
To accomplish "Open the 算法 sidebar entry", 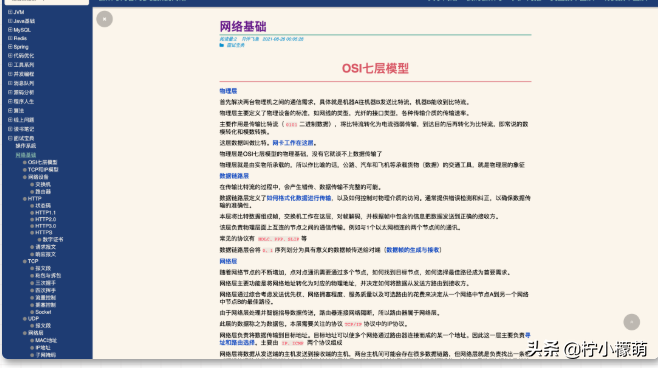I will pyautogui.click(x=19, y=111).
